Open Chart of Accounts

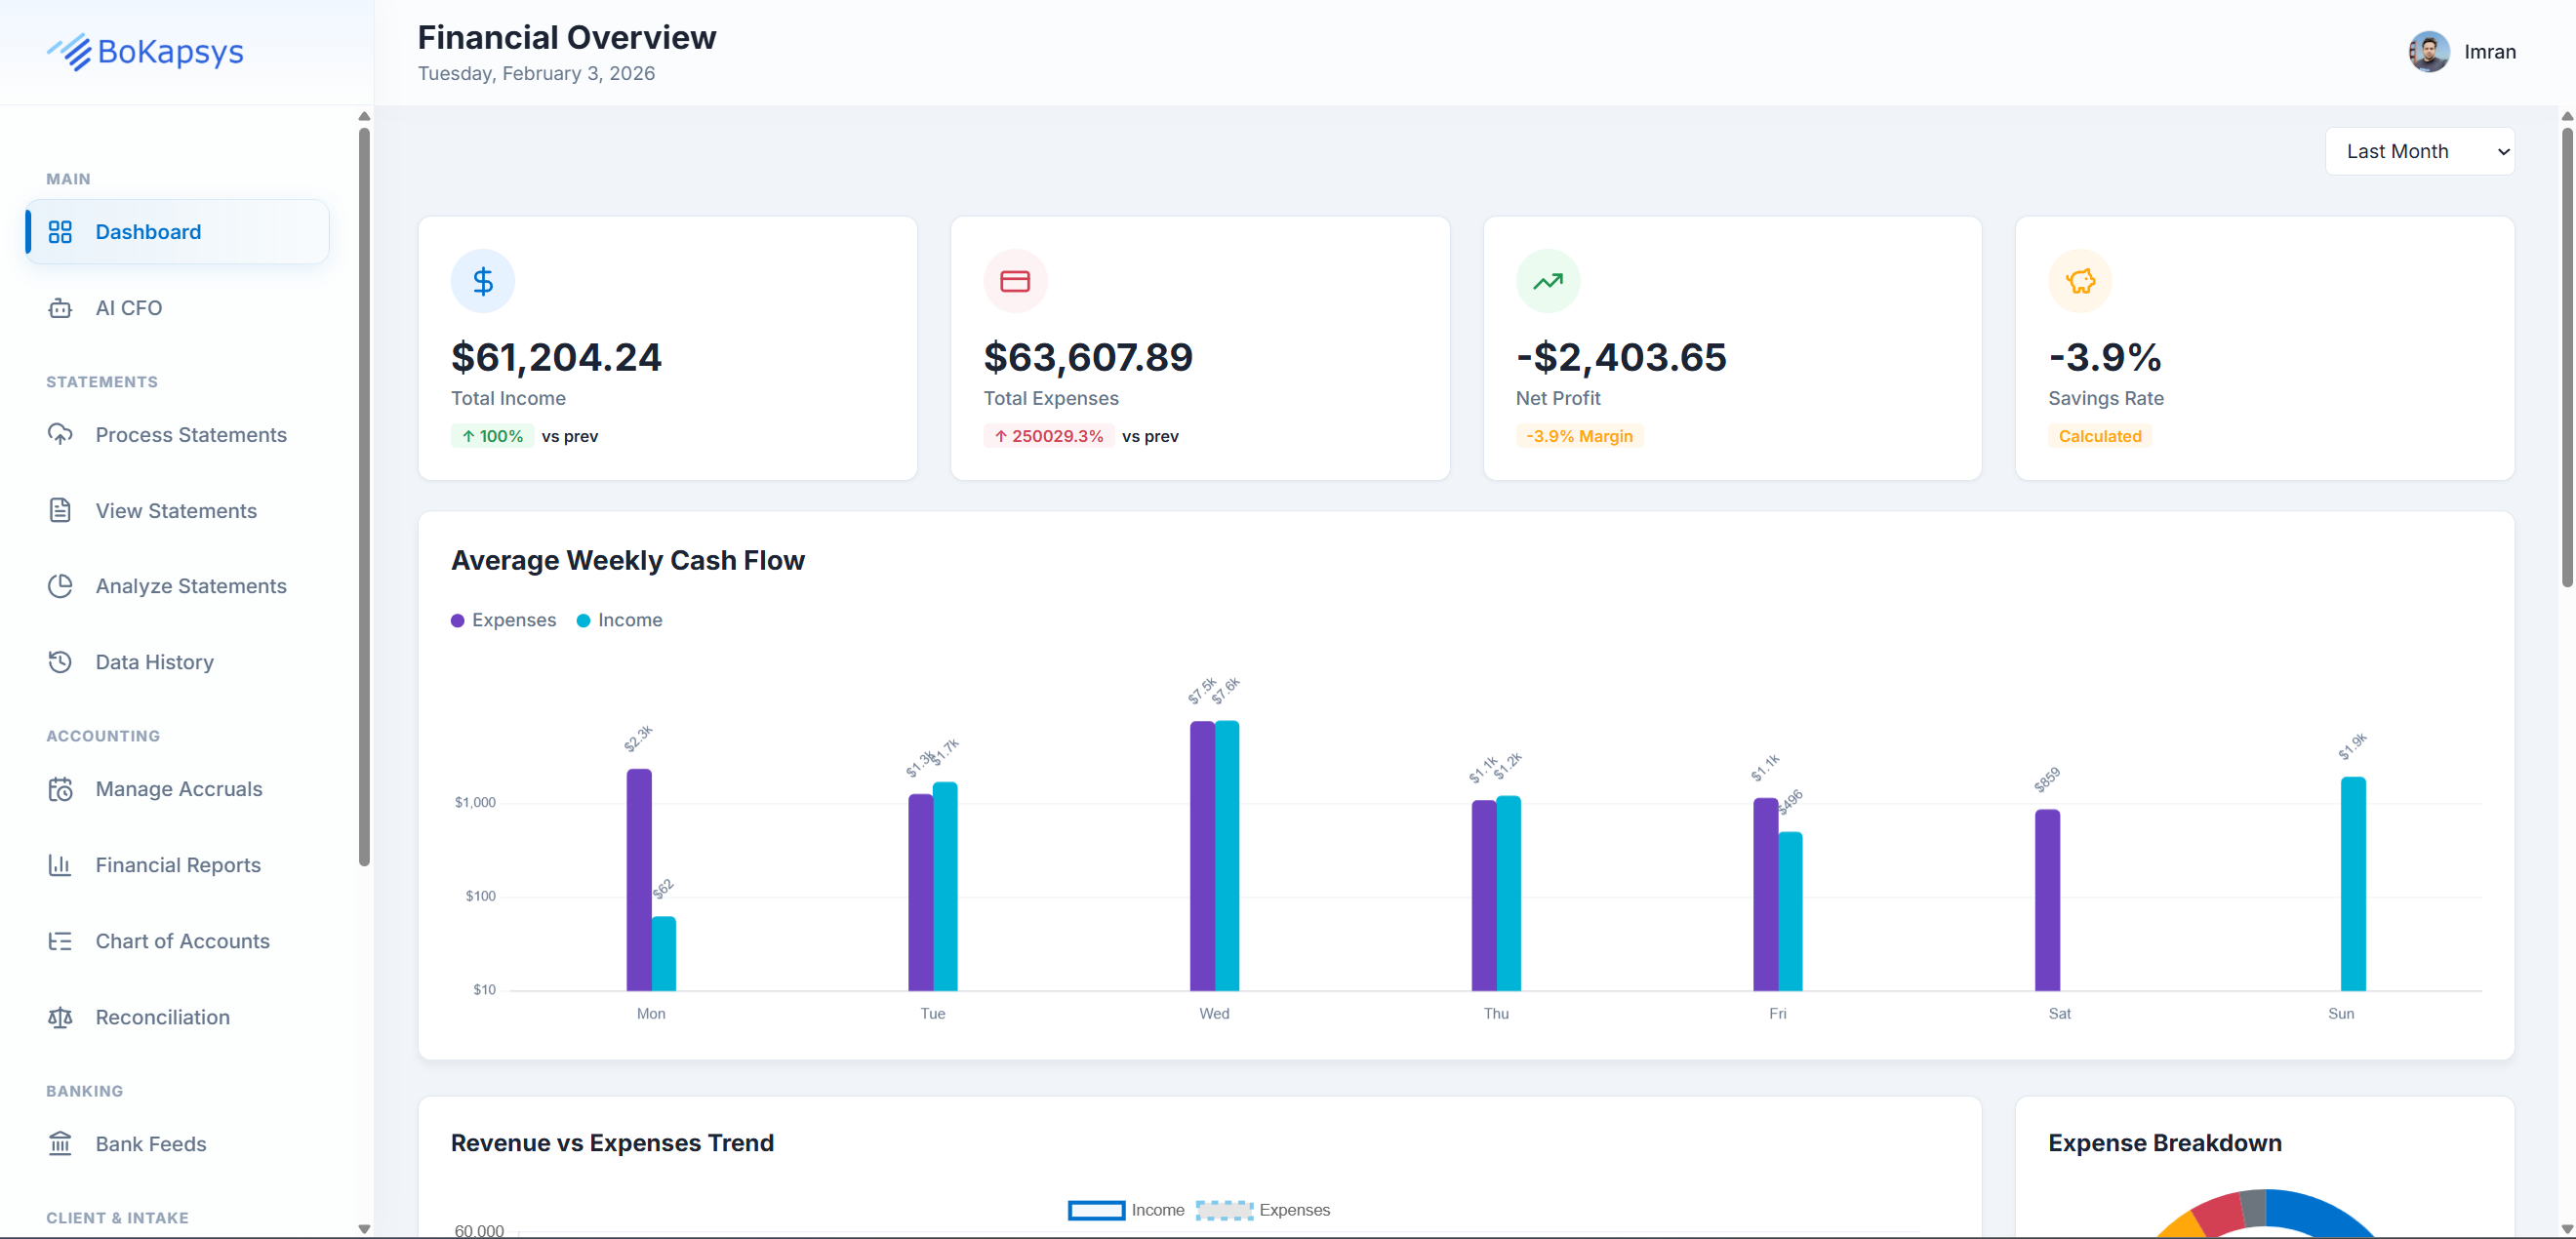182,940
